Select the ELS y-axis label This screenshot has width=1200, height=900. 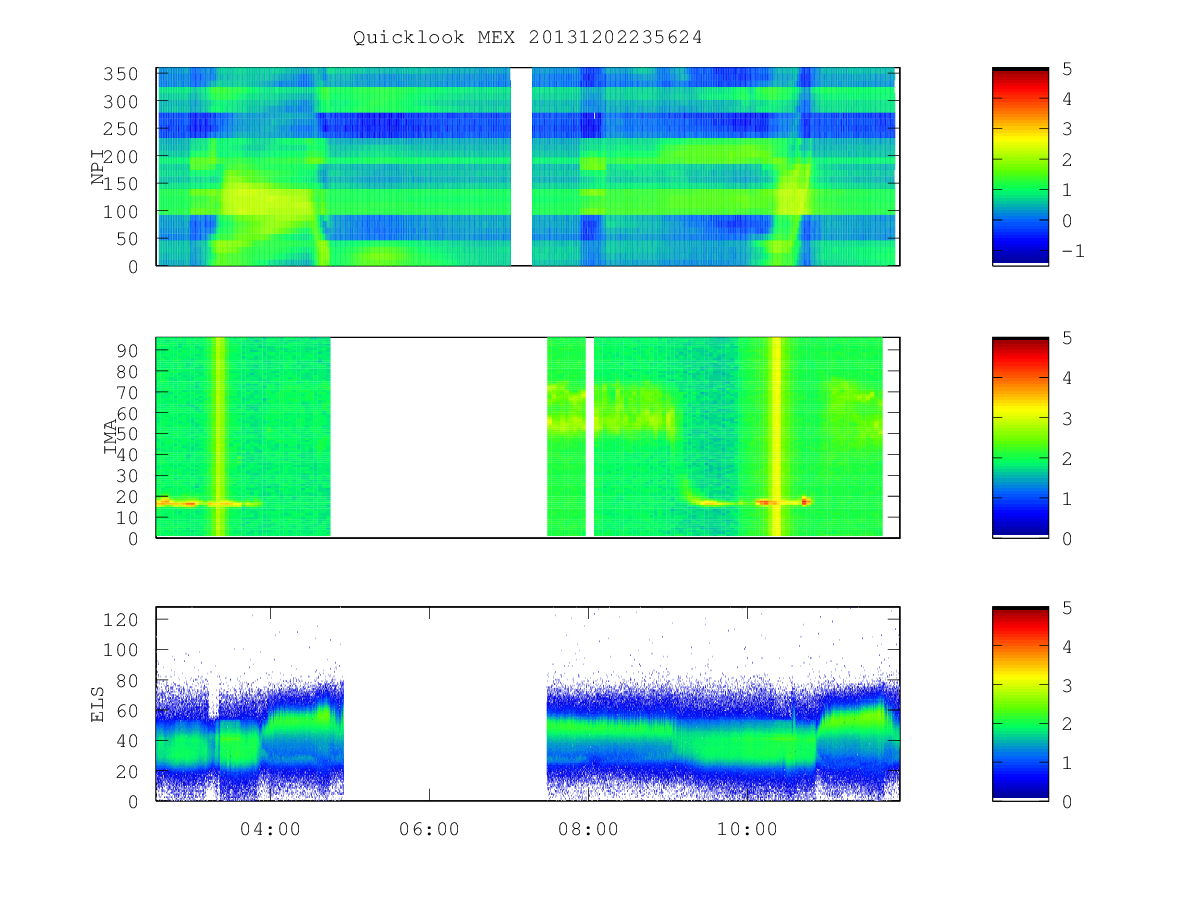tap(99, 704)
